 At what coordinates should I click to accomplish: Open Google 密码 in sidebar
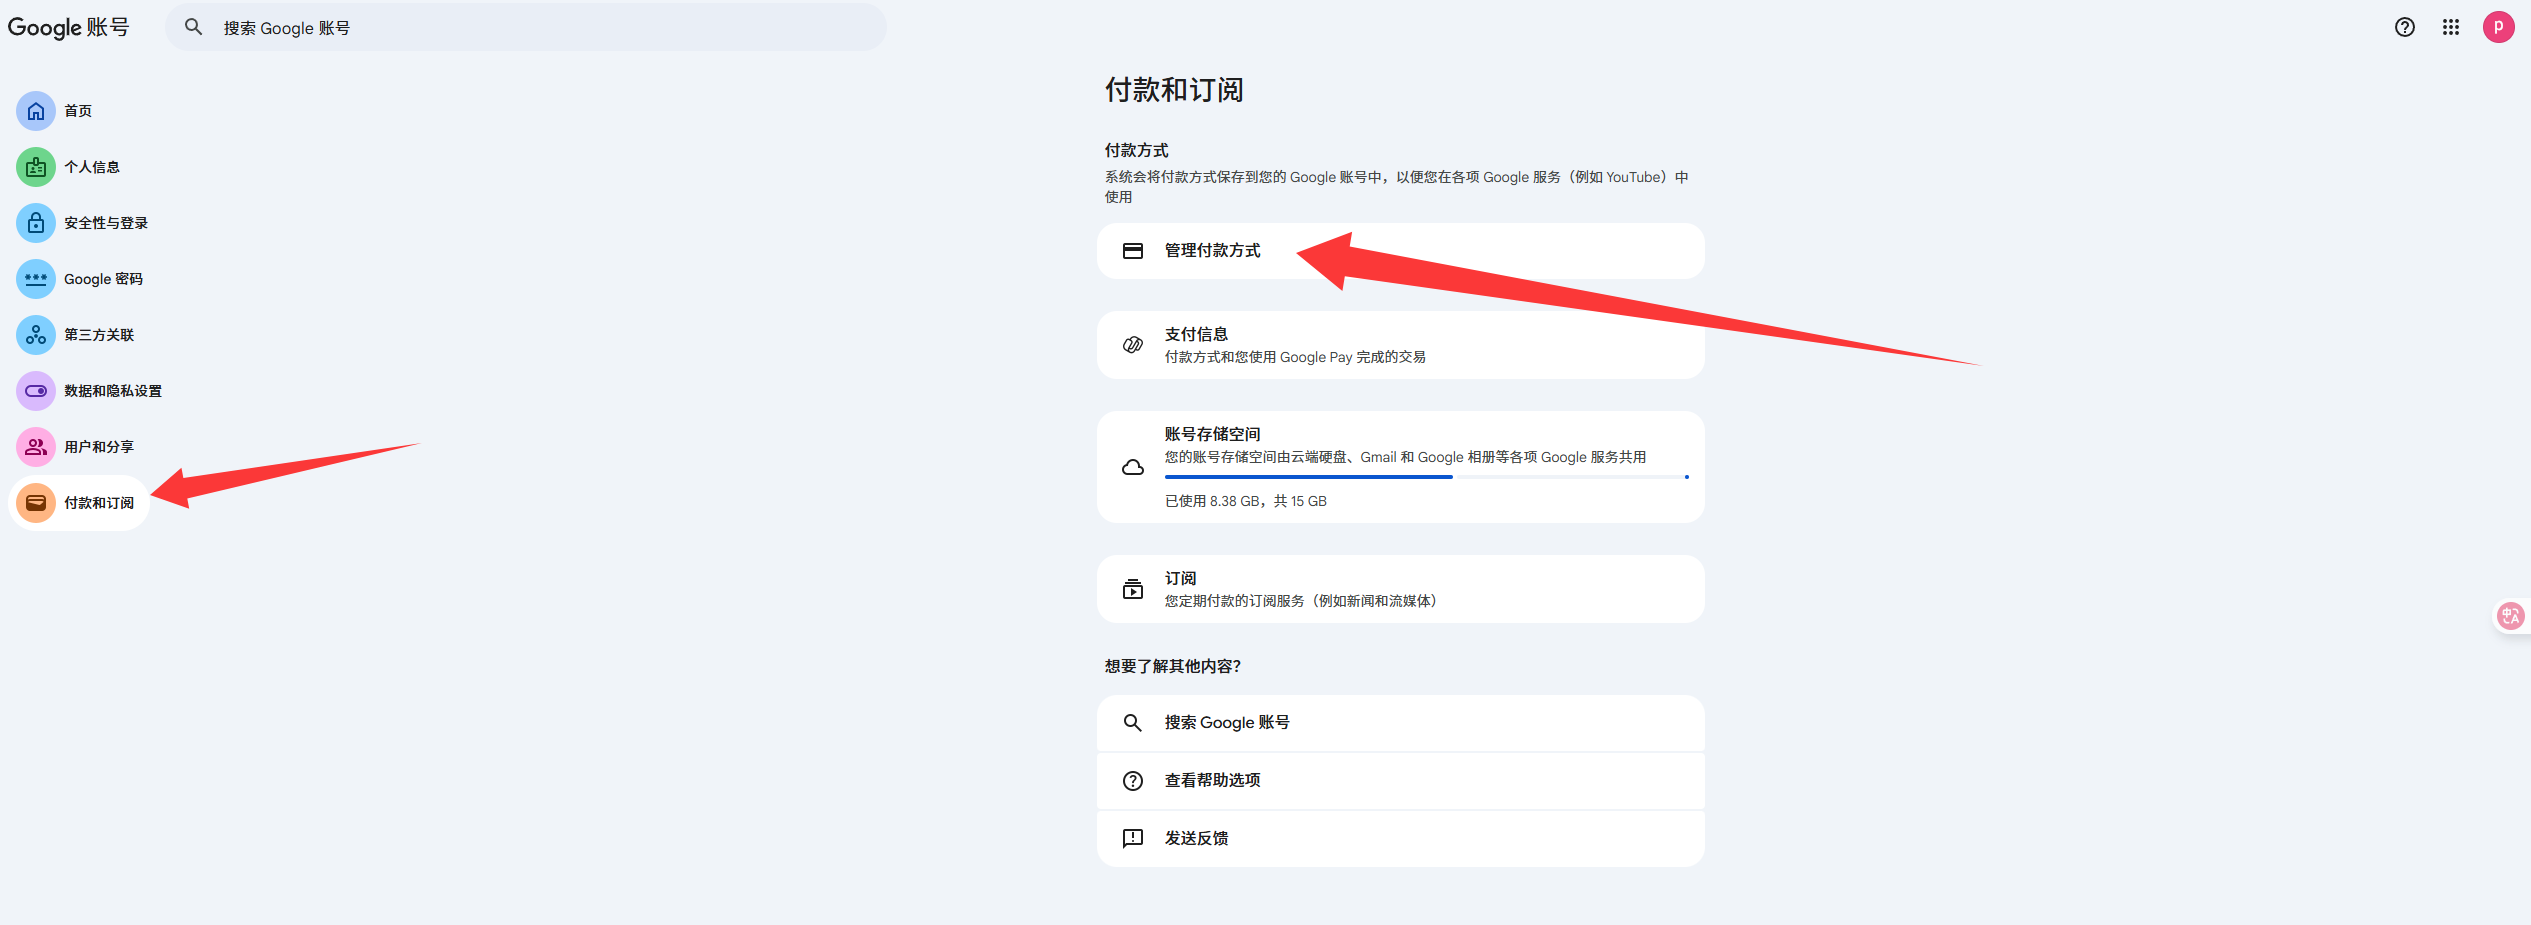[103, 279]
